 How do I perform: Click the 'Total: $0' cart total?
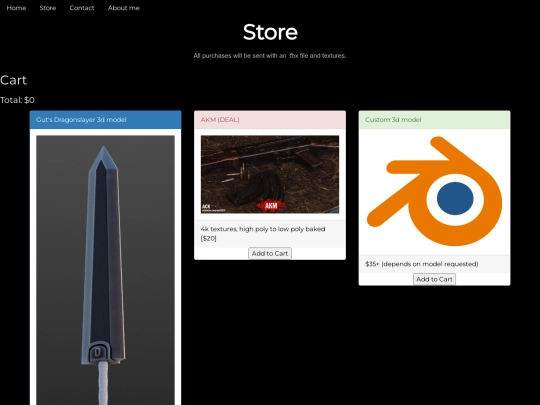point(17,100)
